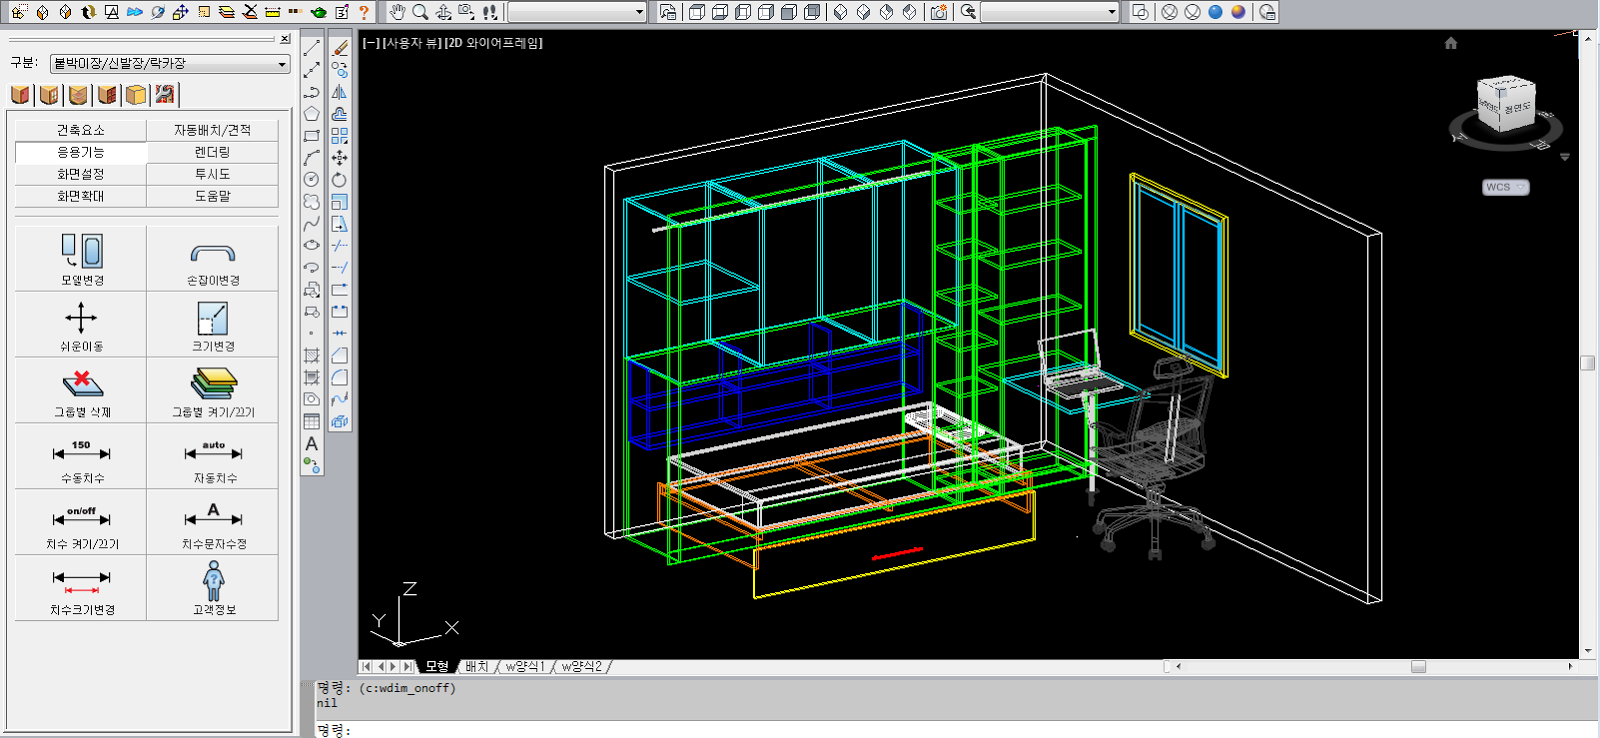Click the 손잡이변경 button
The width and height of the screenshot is (1600, 738).
(213, 259)
